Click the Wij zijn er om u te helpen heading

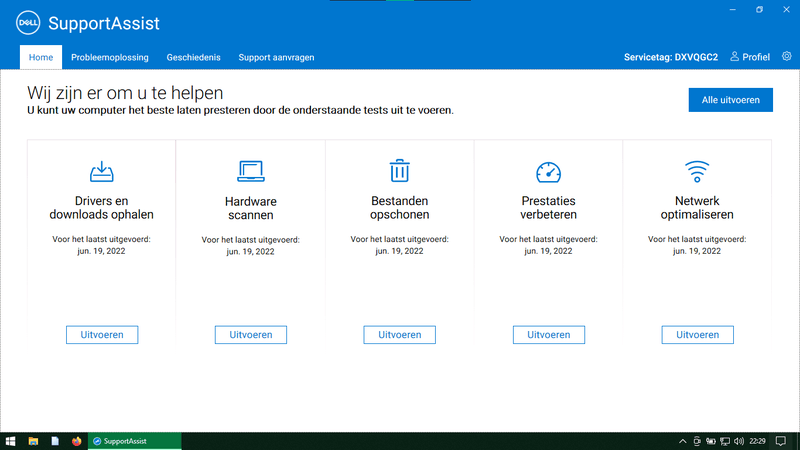[125, 93]
